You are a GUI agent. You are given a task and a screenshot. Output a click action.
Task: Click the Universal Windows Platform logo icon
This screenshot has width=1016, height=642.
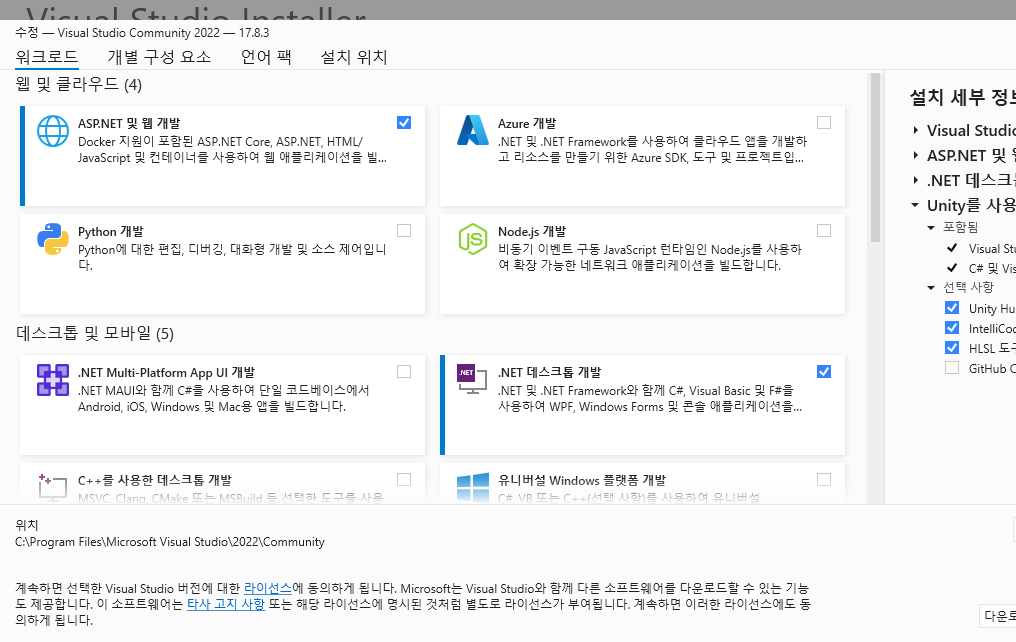tap(473, 487)
